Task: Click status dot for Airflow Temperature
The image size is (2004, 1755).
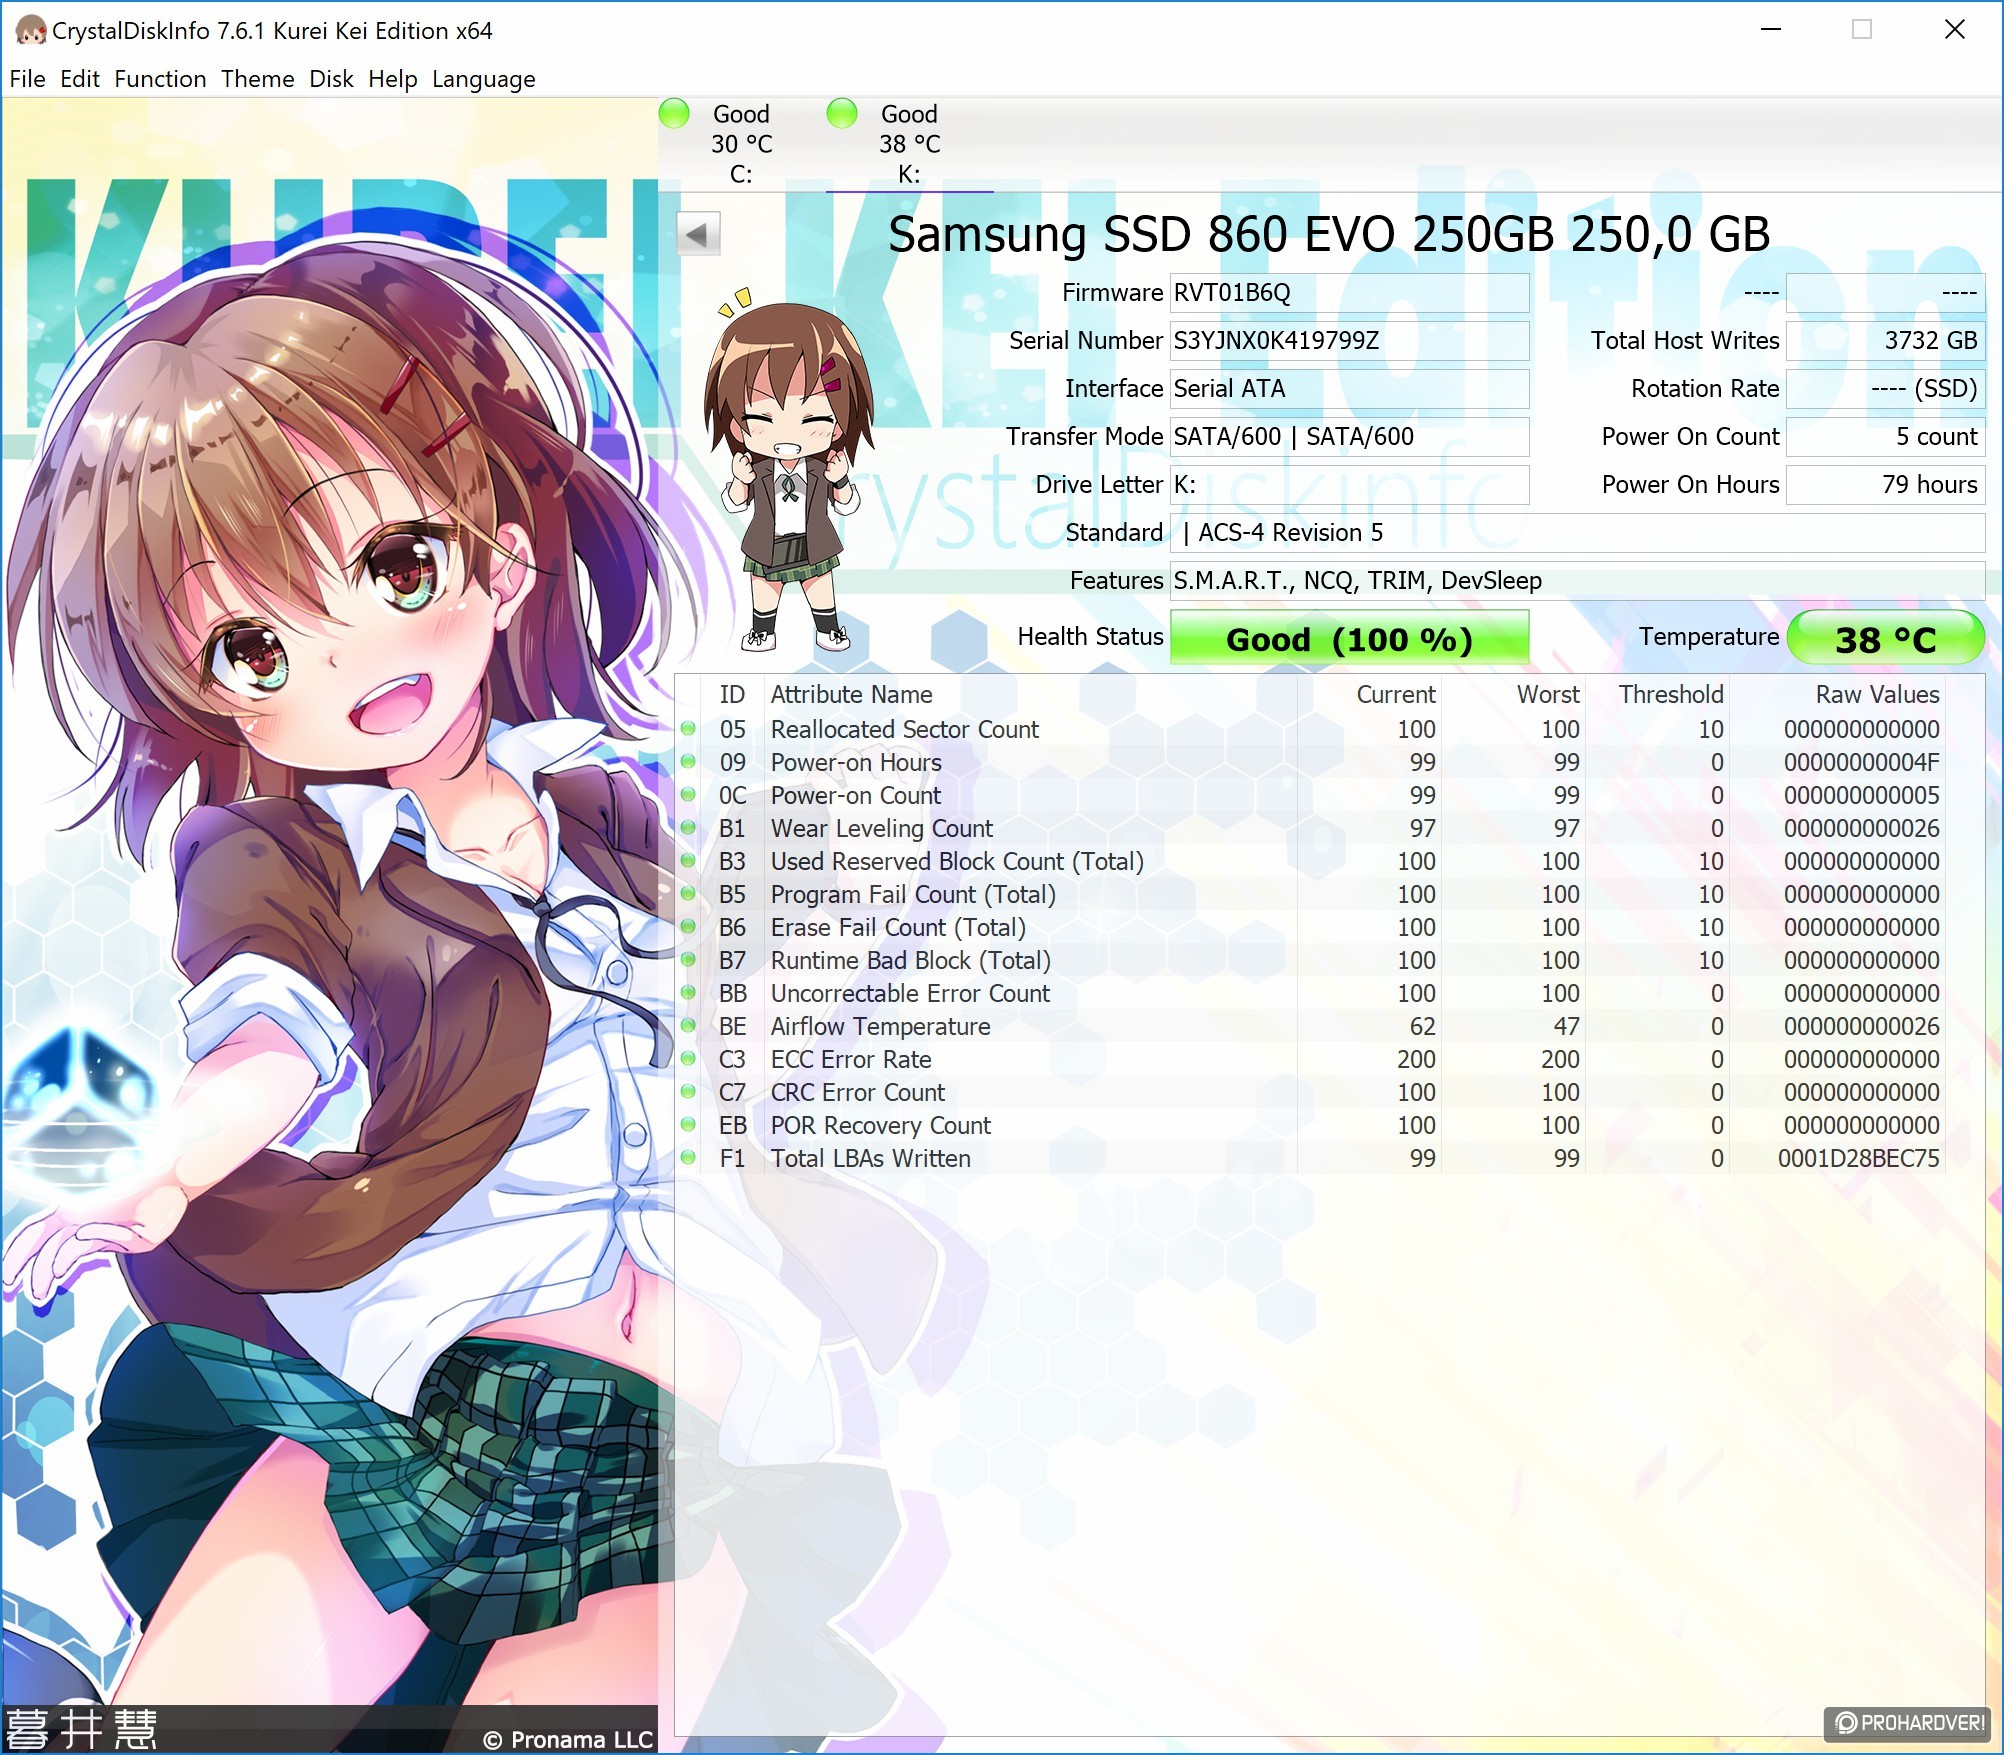Action: [688, 1026]
